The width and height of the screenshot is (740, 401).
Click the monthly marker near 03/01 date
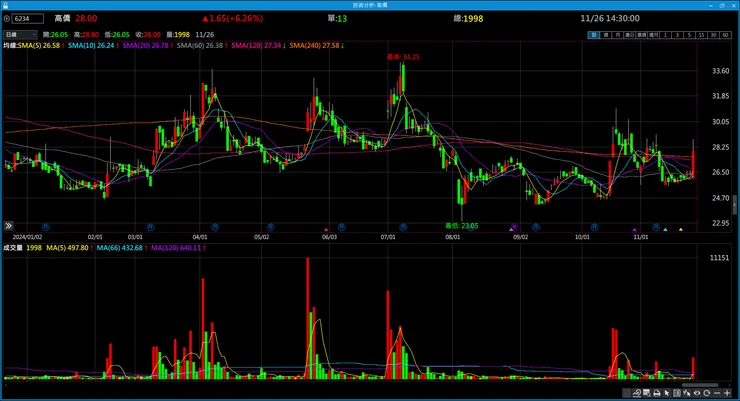[x=150, y=227]
